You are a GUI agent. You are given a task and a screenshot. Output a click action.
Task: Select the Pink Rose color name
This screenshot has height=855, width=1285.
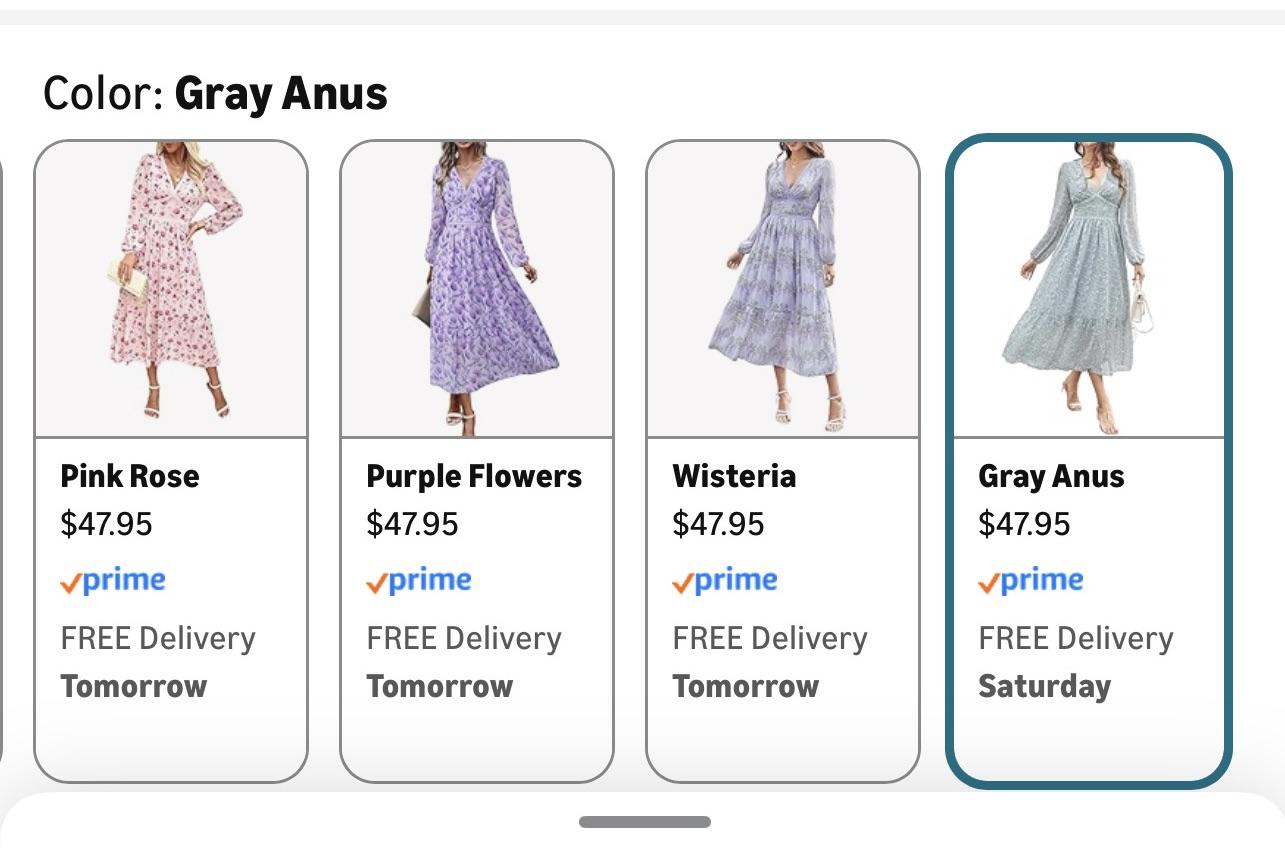pos(130,476)
